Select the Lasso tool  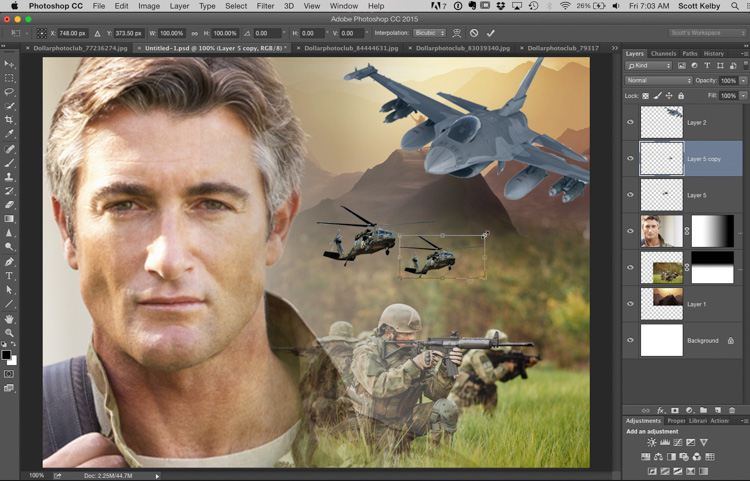point(9,92)
